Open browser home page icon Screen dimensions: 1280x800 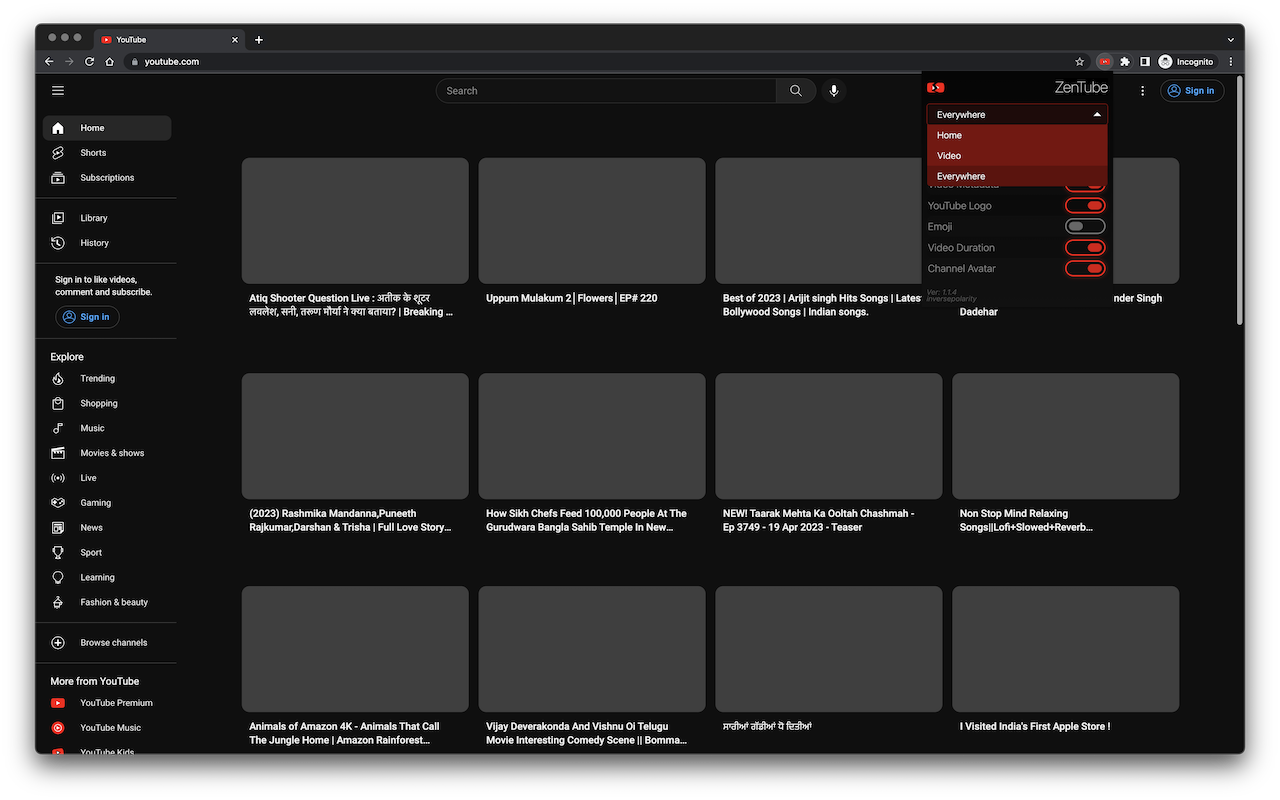(x=109, y=62)
